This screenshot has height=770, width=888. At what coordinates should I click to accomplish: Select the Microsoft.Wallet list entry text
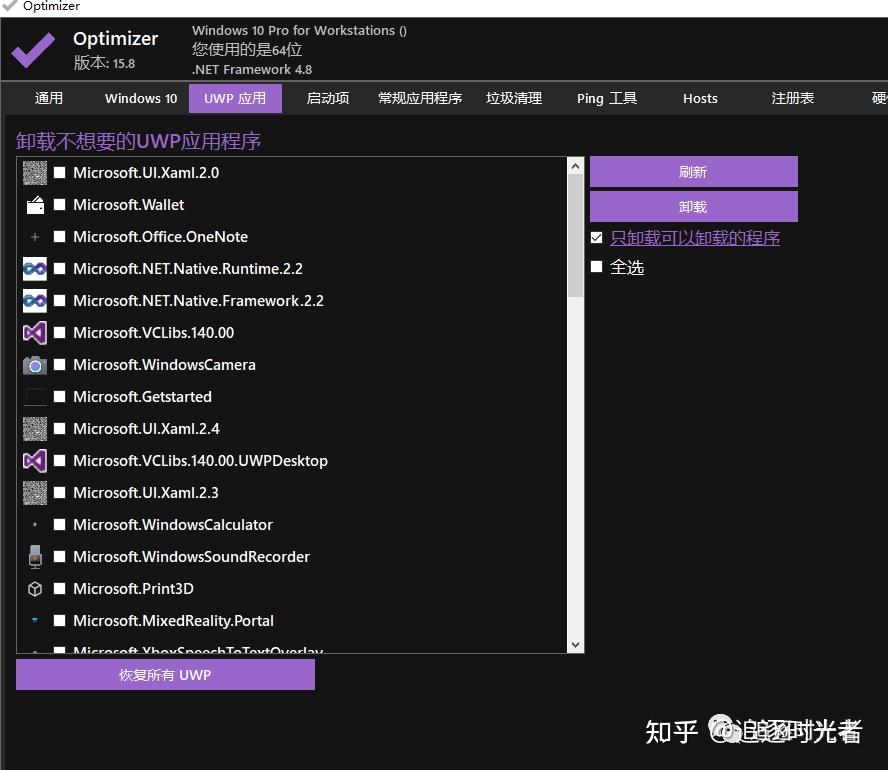click(129, 205)
